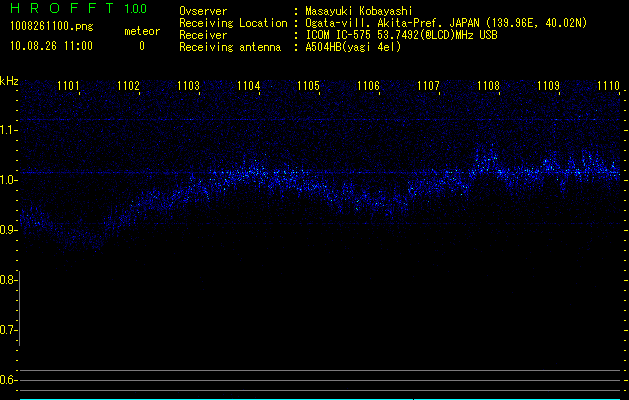This screenshot has width=629, height=400.
Task: Select the file name 1008261100.png
Action: pyautogui.click(x=52, y=26)
